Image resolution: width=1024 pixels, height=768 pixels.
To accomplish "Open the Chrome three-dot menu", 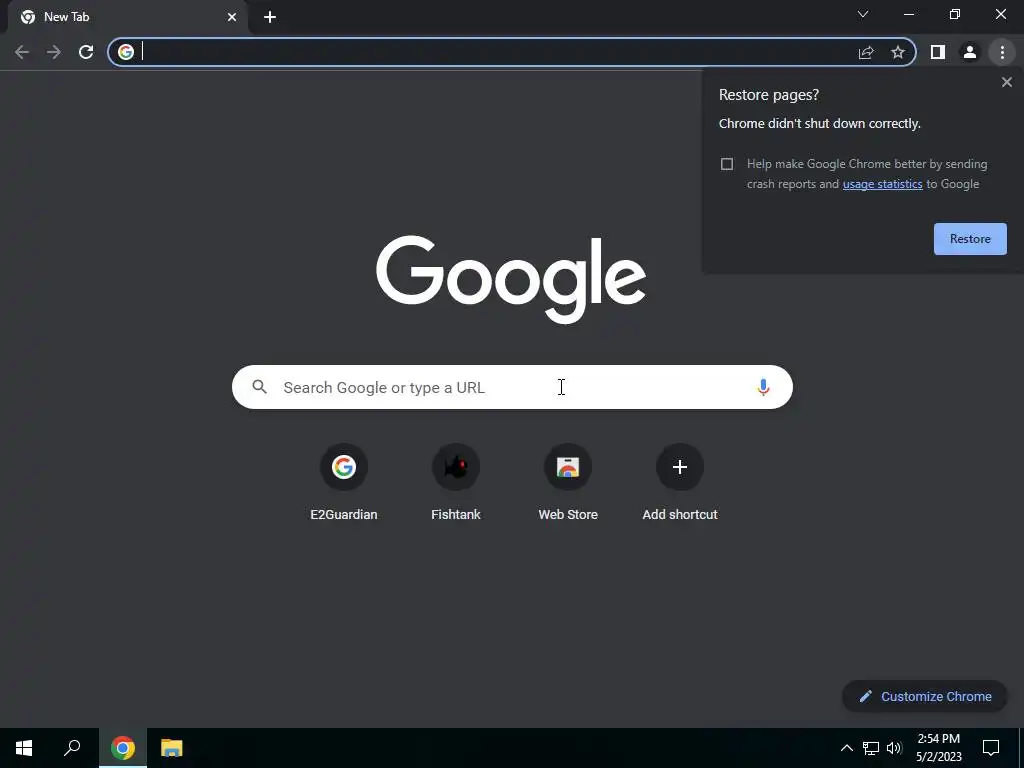I will point(1002,52).
